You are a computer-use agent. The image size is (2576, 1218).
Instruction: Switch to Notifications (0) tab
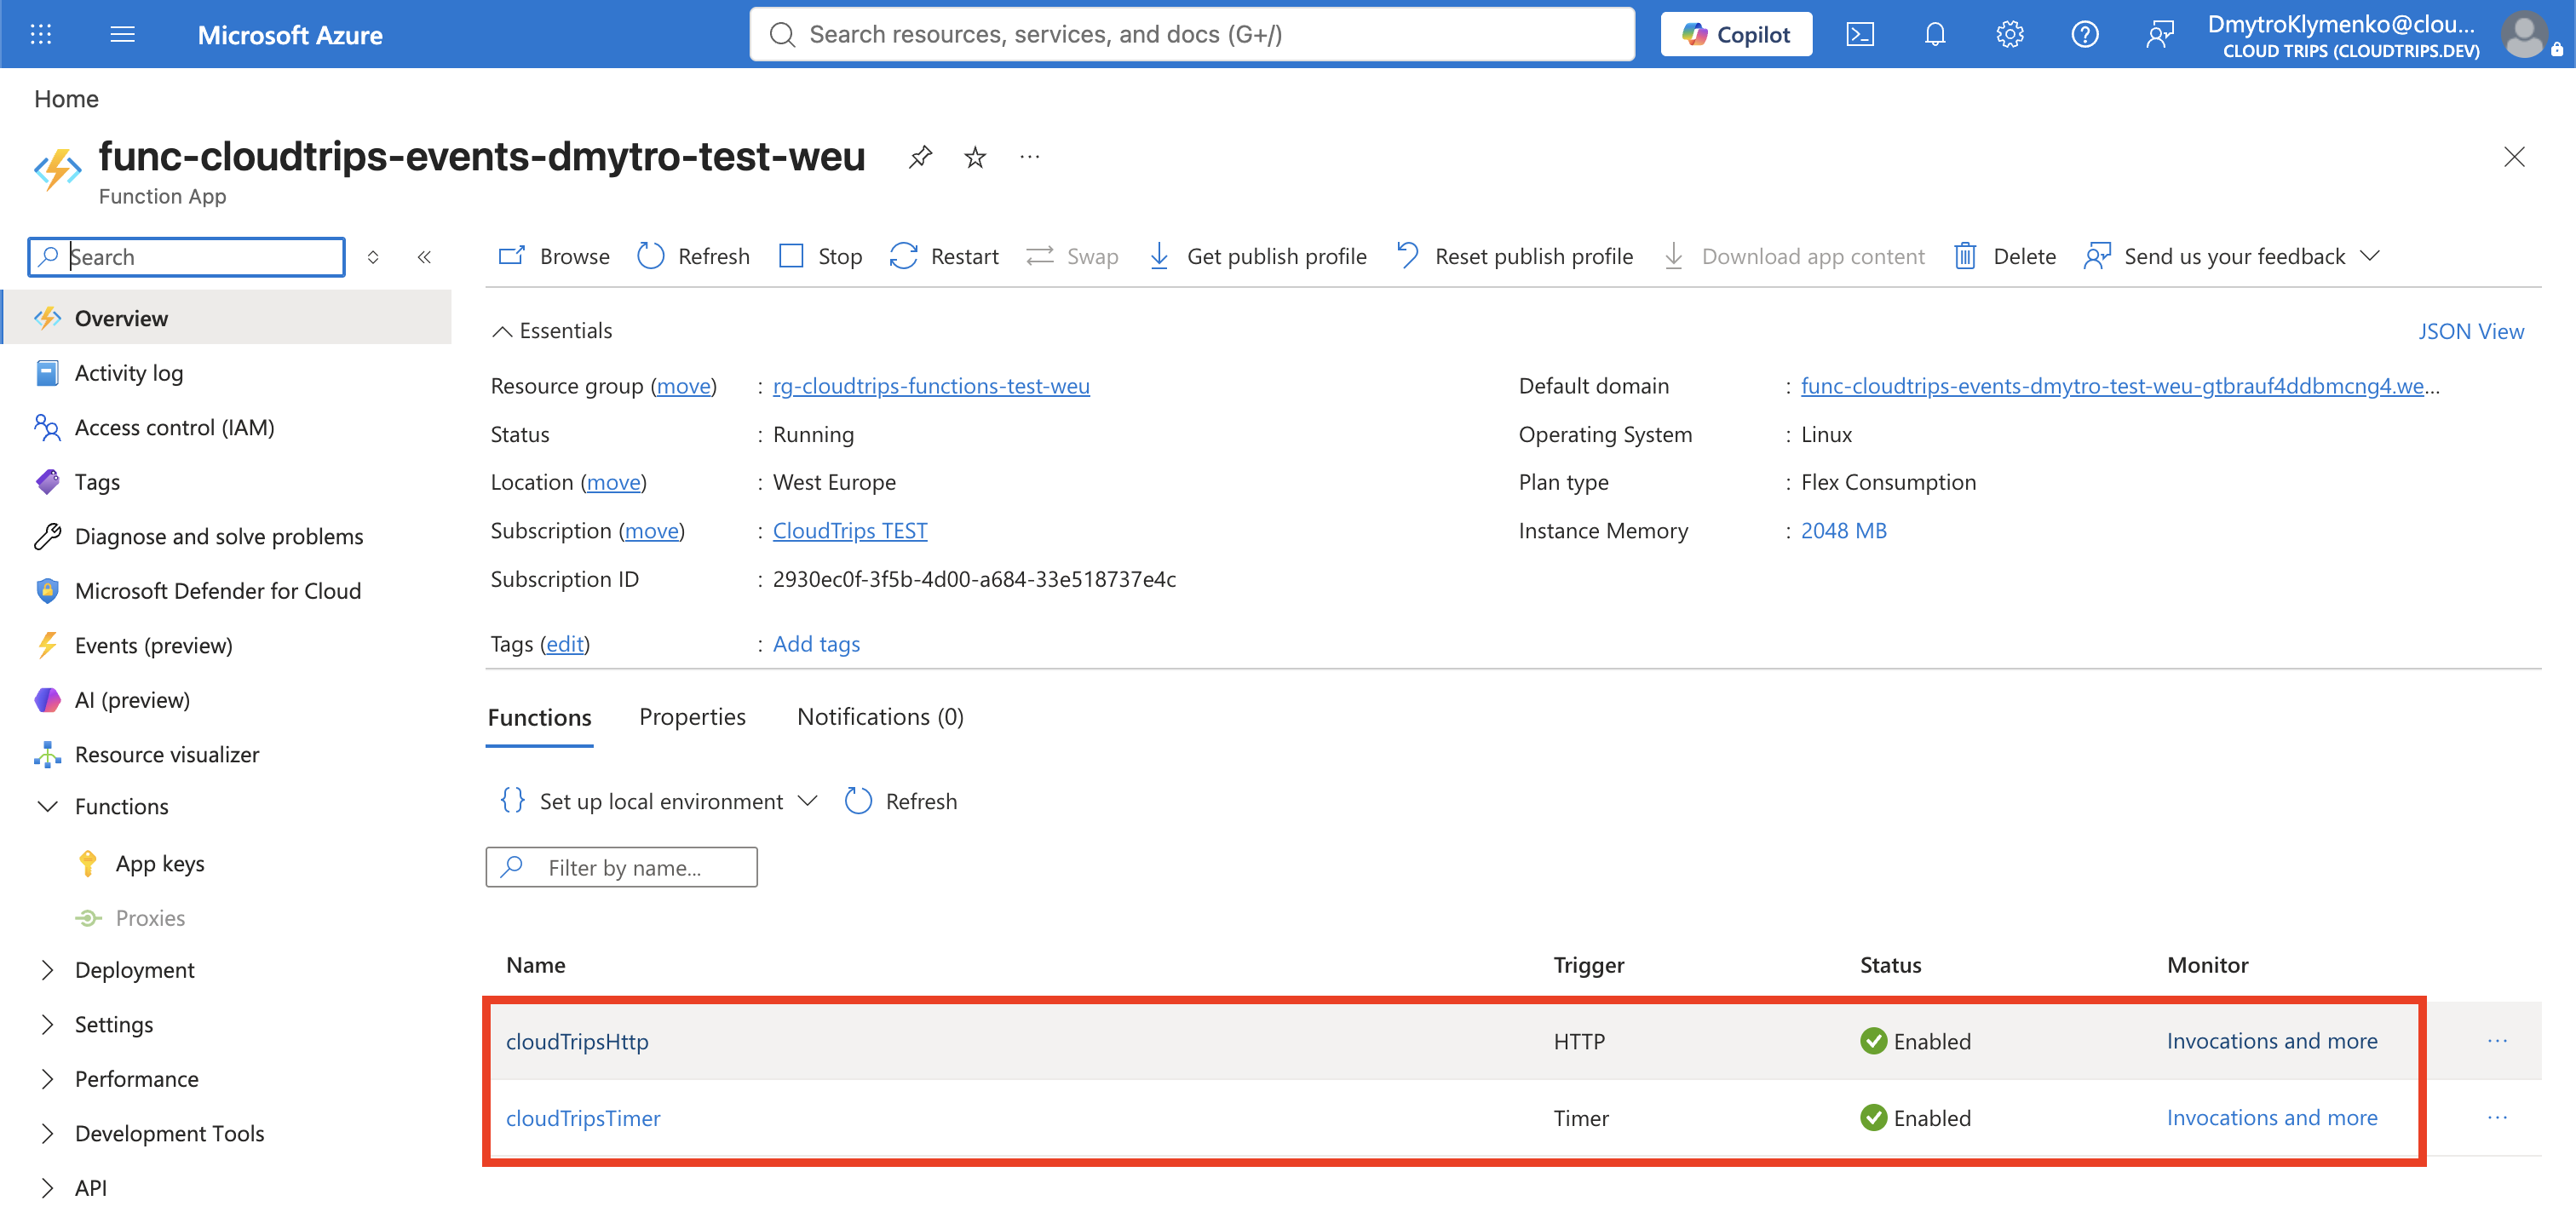click(880, 717)
